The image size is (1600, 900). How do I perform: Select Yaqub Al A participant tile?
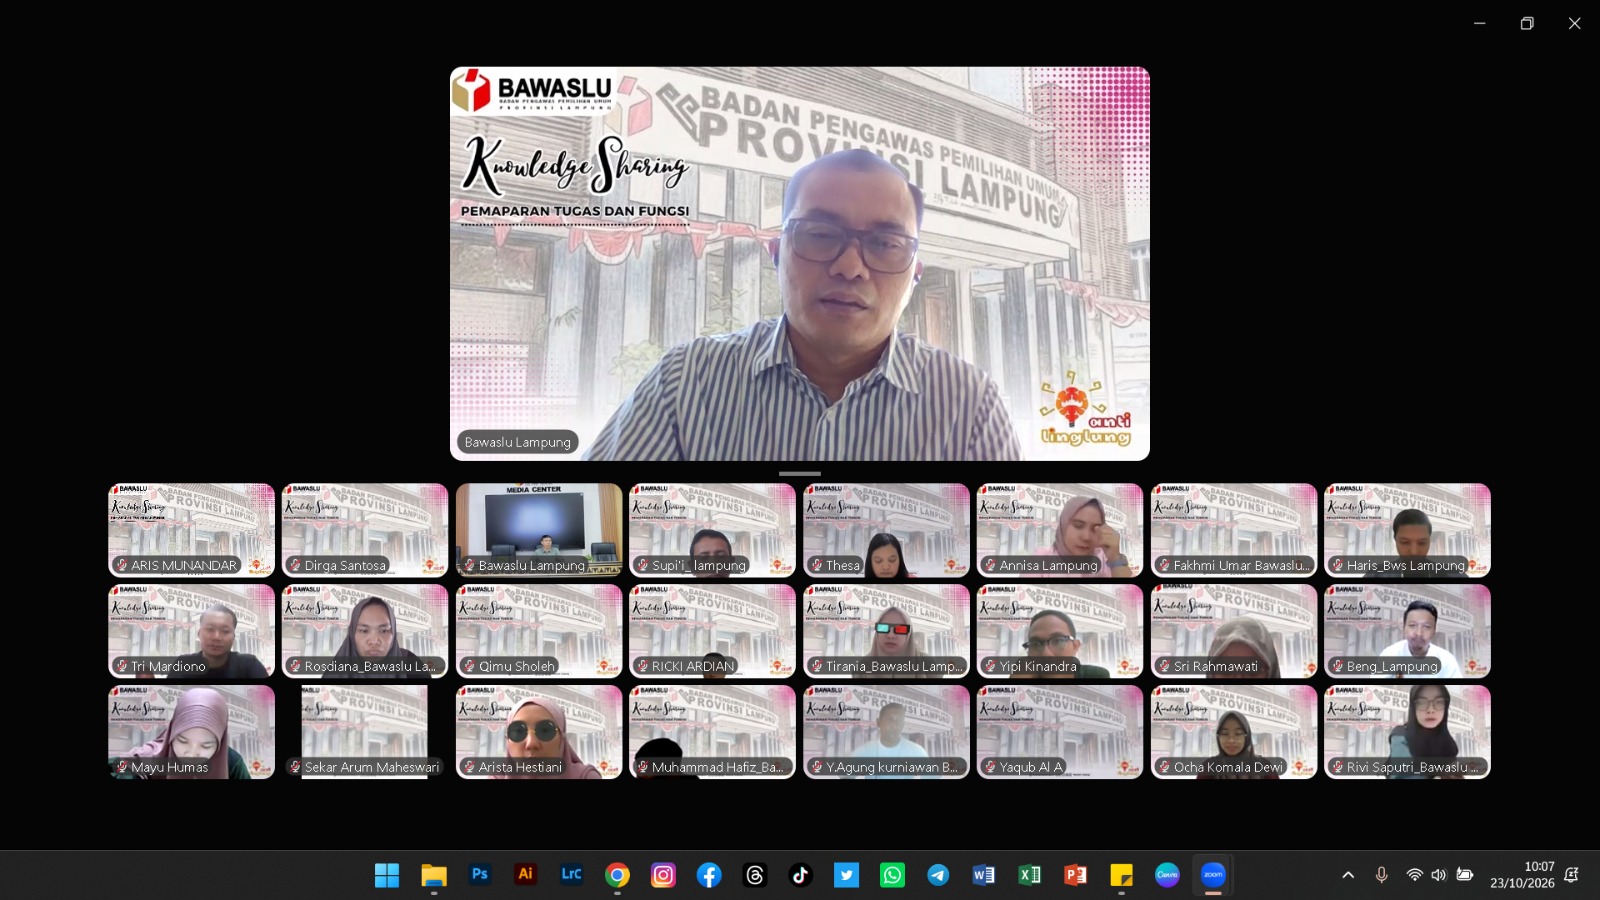[1060, 732]
